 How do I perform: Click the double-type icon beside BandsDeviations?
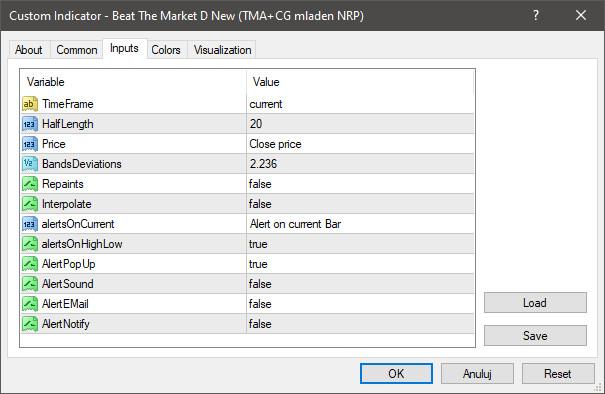(30, 164)
